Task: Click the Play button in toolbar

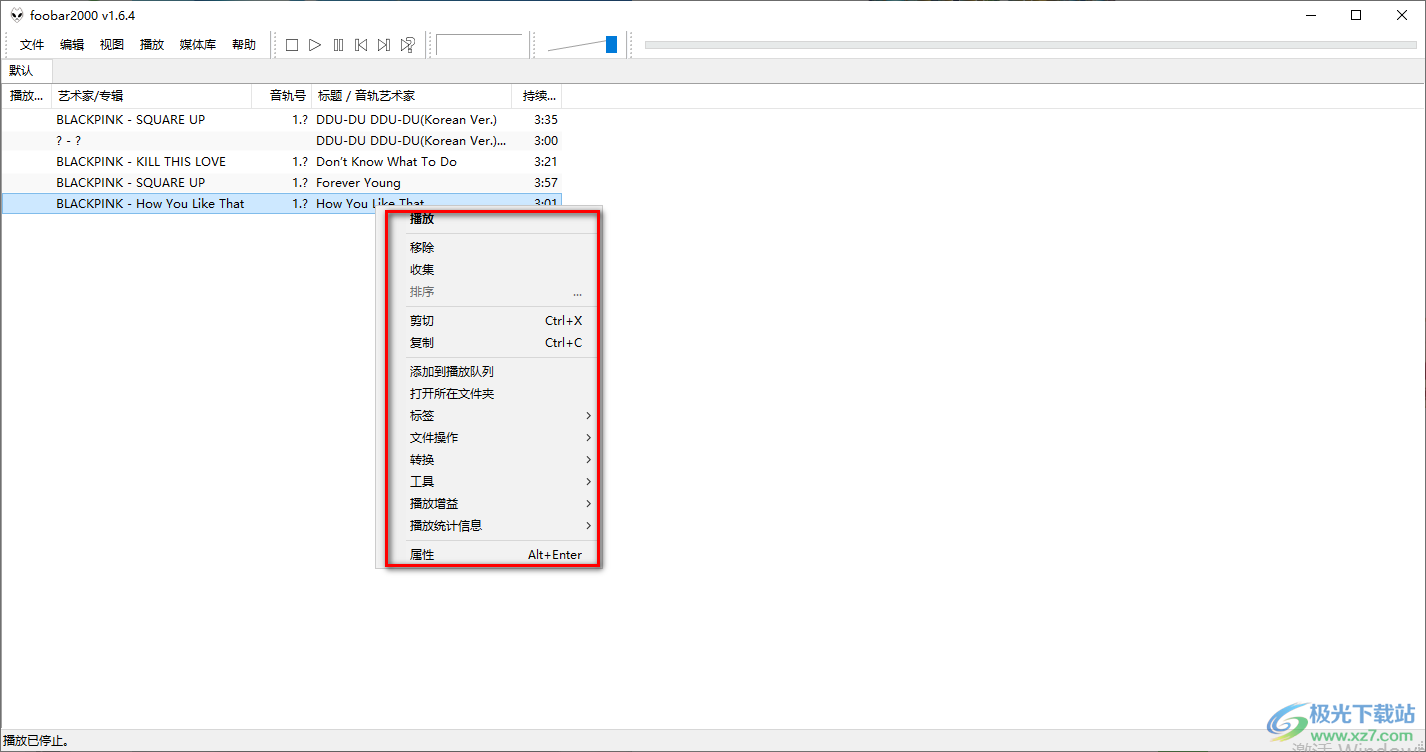Action: coord(315,45)
